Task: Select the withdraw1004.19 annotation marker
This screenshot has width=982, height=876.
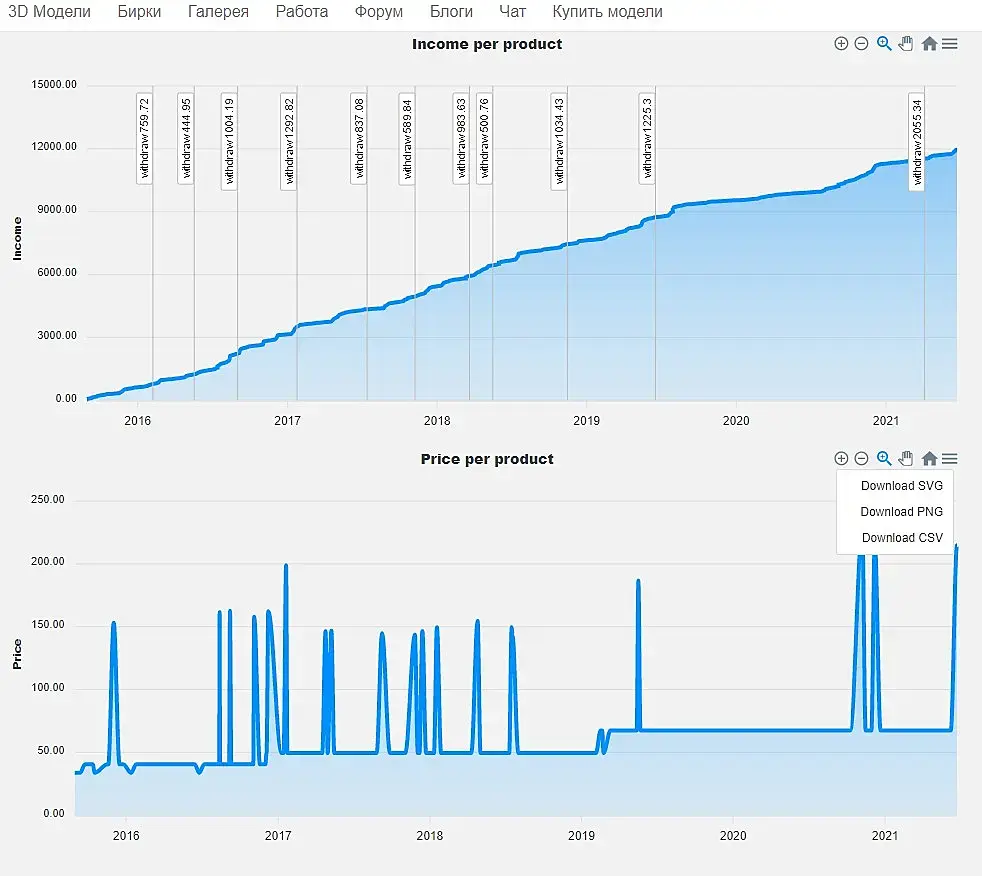Action: 229,141
